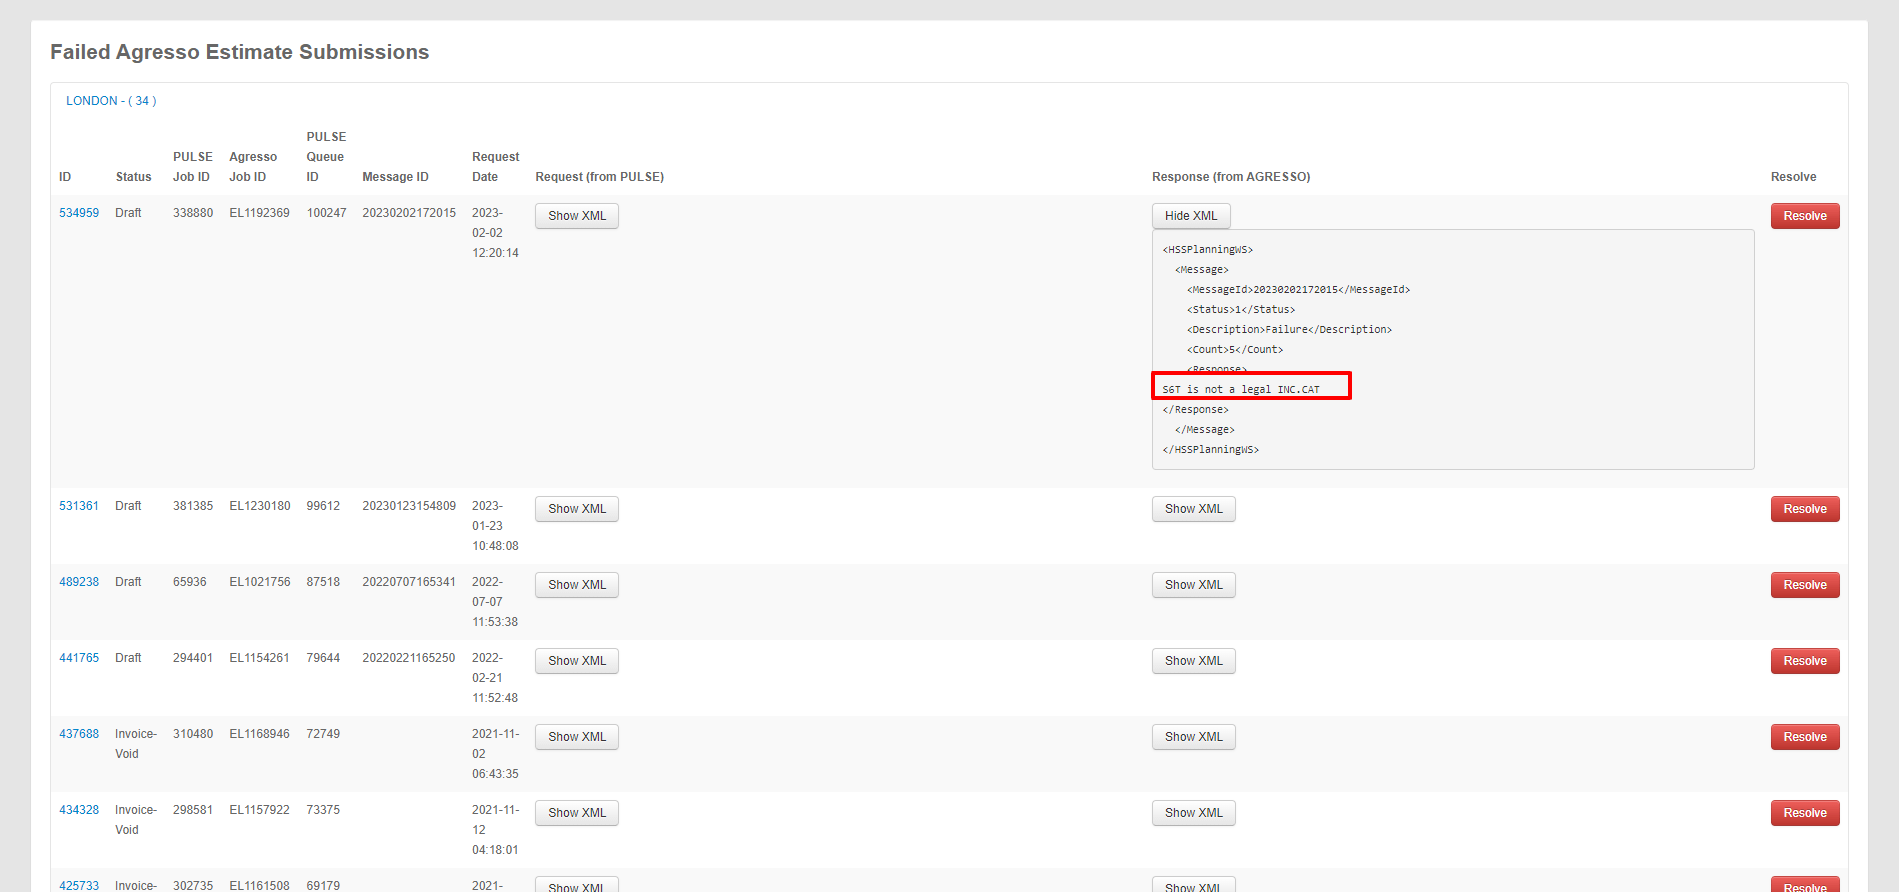Show request XML for submission 489238
Image resolution: width=1899 pixels, height=892 pixels.
click(x=576, y=585)
